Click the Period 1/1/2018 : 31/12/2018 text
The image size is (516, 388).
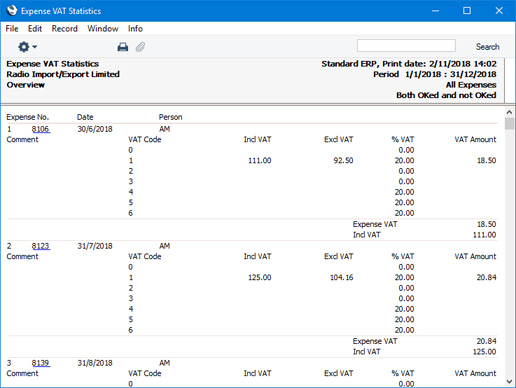pos(435,74)
